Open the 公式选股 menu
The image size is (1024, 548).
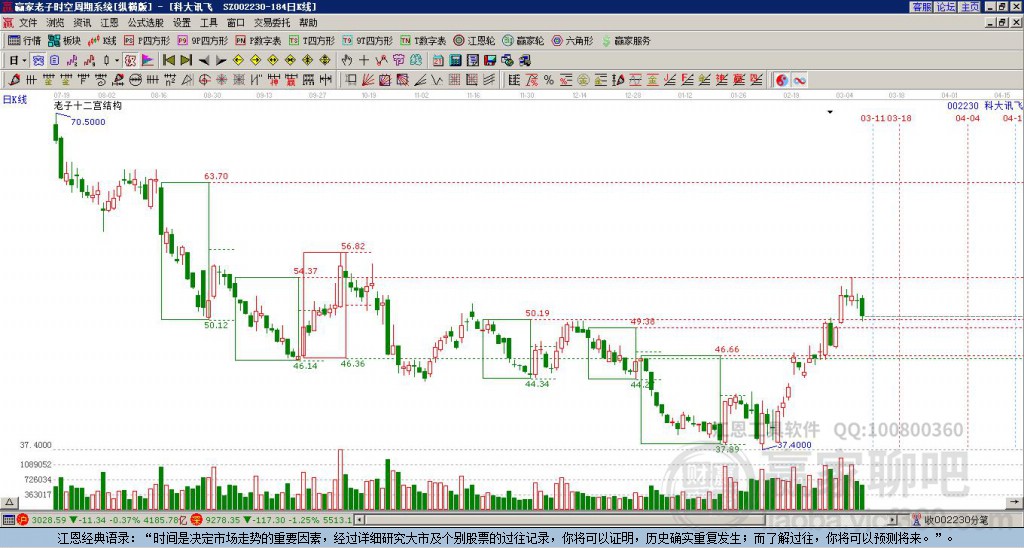click(146, 23)
